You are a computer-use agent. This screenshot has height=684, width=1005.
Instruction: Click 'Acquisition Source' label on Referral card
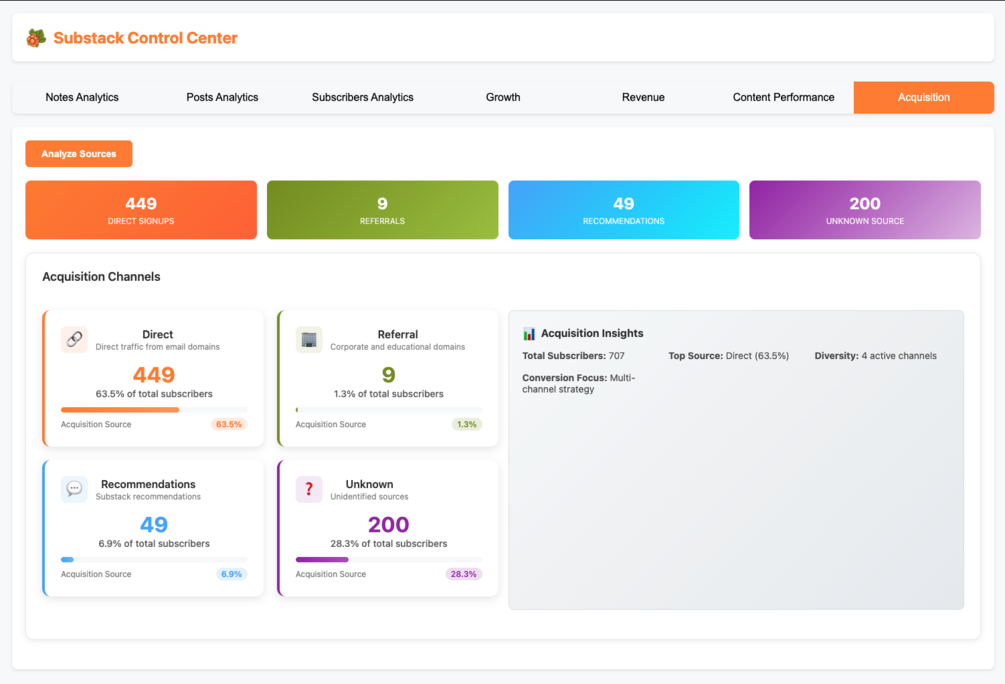coord(331,424)
